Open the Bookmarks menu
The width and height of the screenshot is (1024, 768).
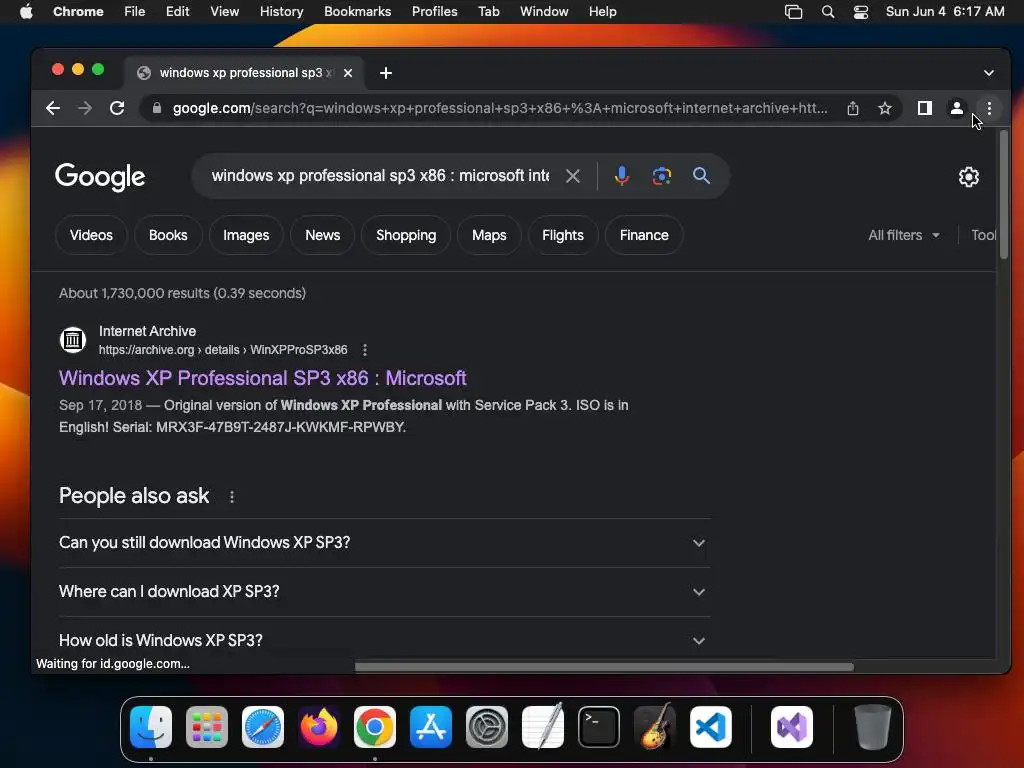357,12
